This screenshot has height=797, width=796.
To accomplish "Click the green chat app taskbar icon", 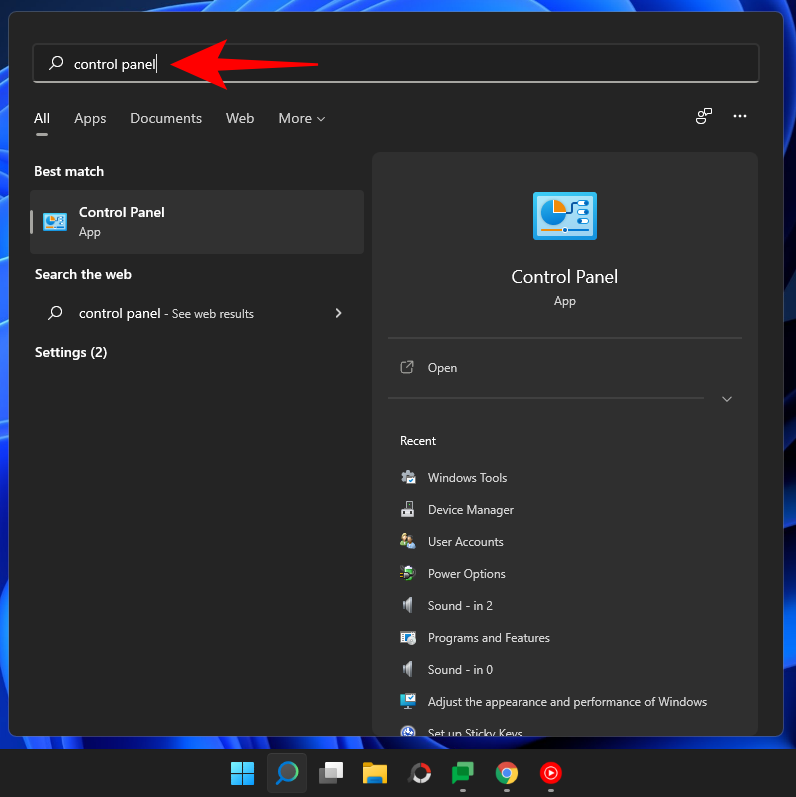I will point(463,773).
